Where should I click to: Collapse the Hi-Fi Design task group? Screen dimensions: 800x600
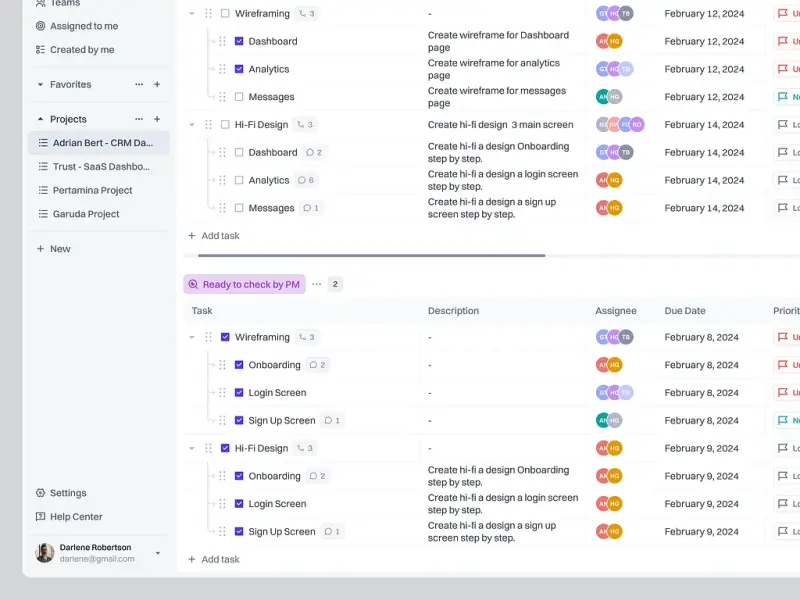(190, 124)
